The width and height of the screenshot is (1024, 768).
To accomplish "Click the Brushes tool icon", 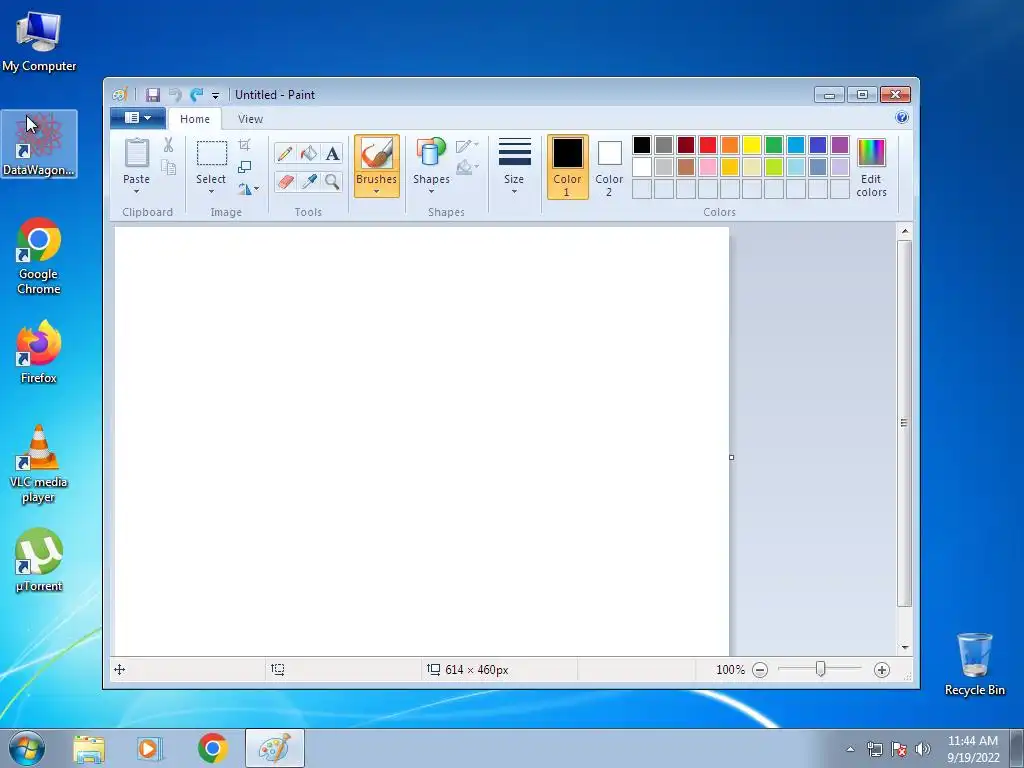I will 377,154.
